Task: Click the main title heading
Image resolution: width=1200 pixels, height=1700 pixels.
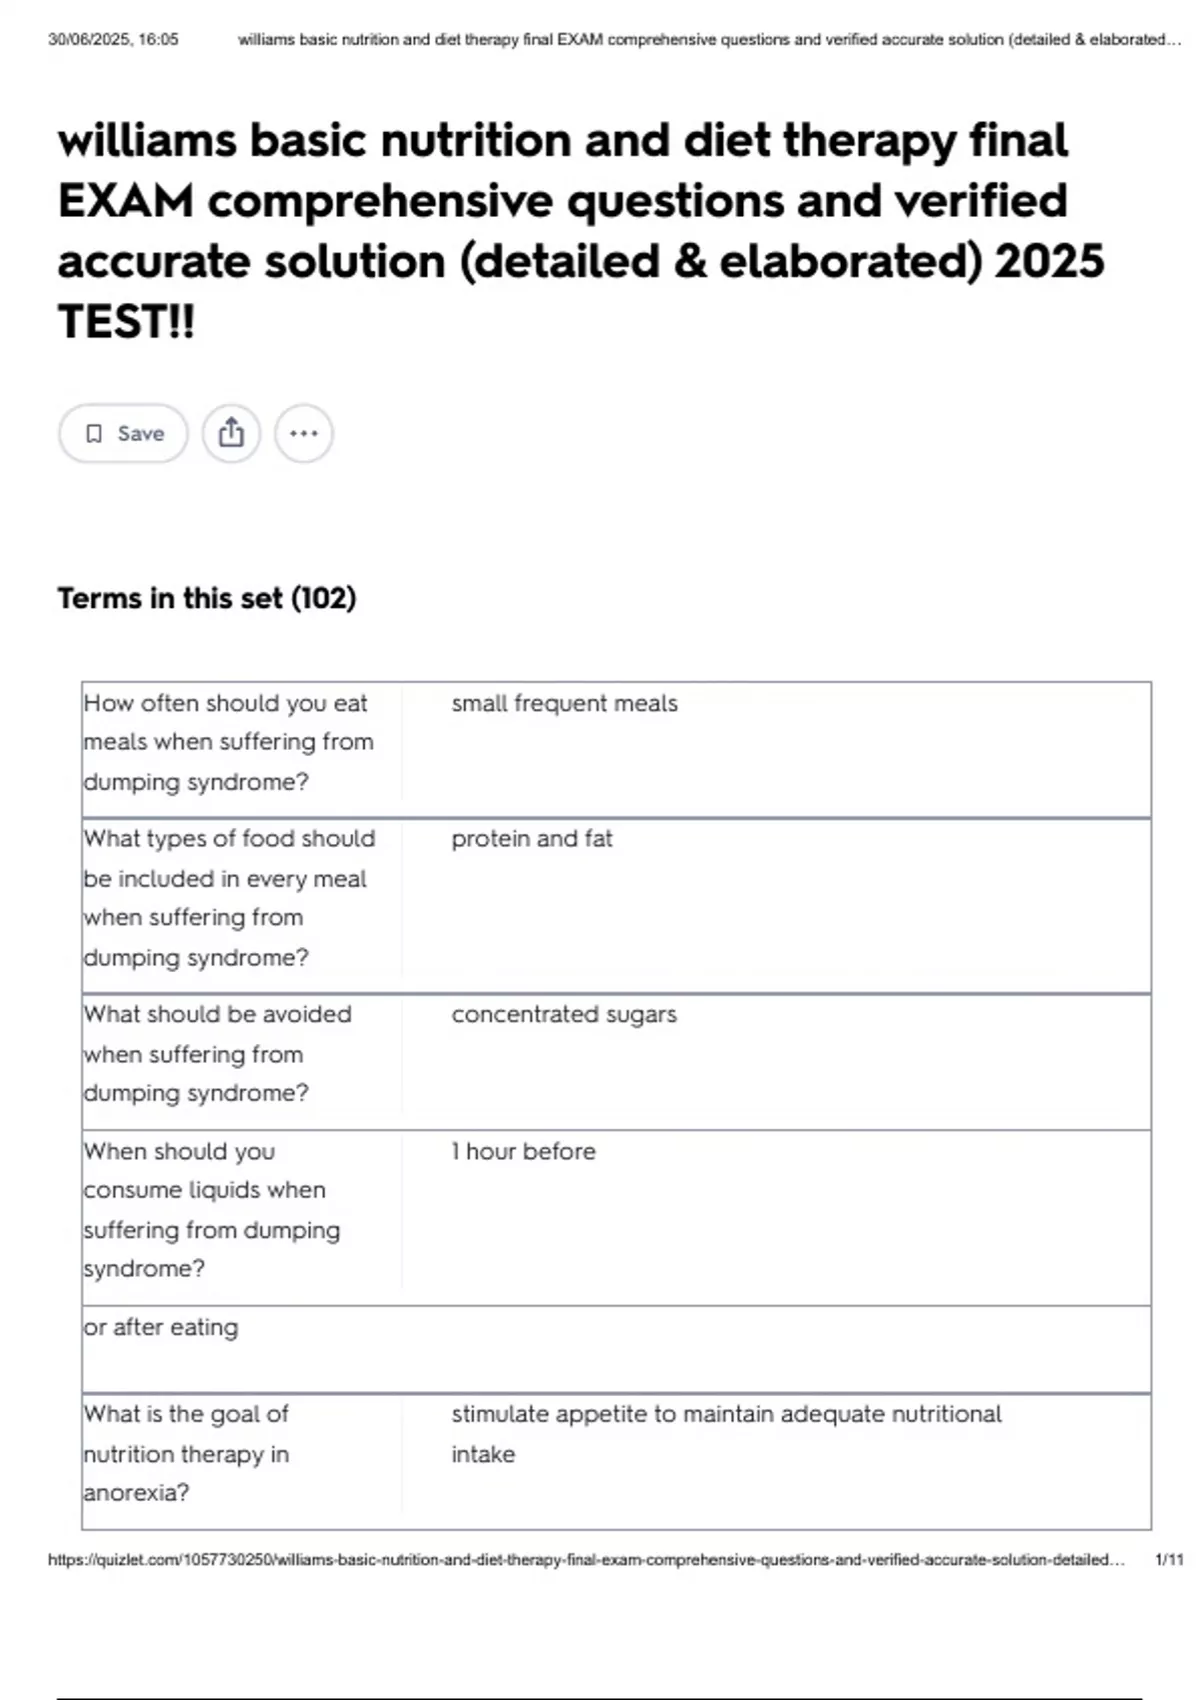Action: click(581, 231)
